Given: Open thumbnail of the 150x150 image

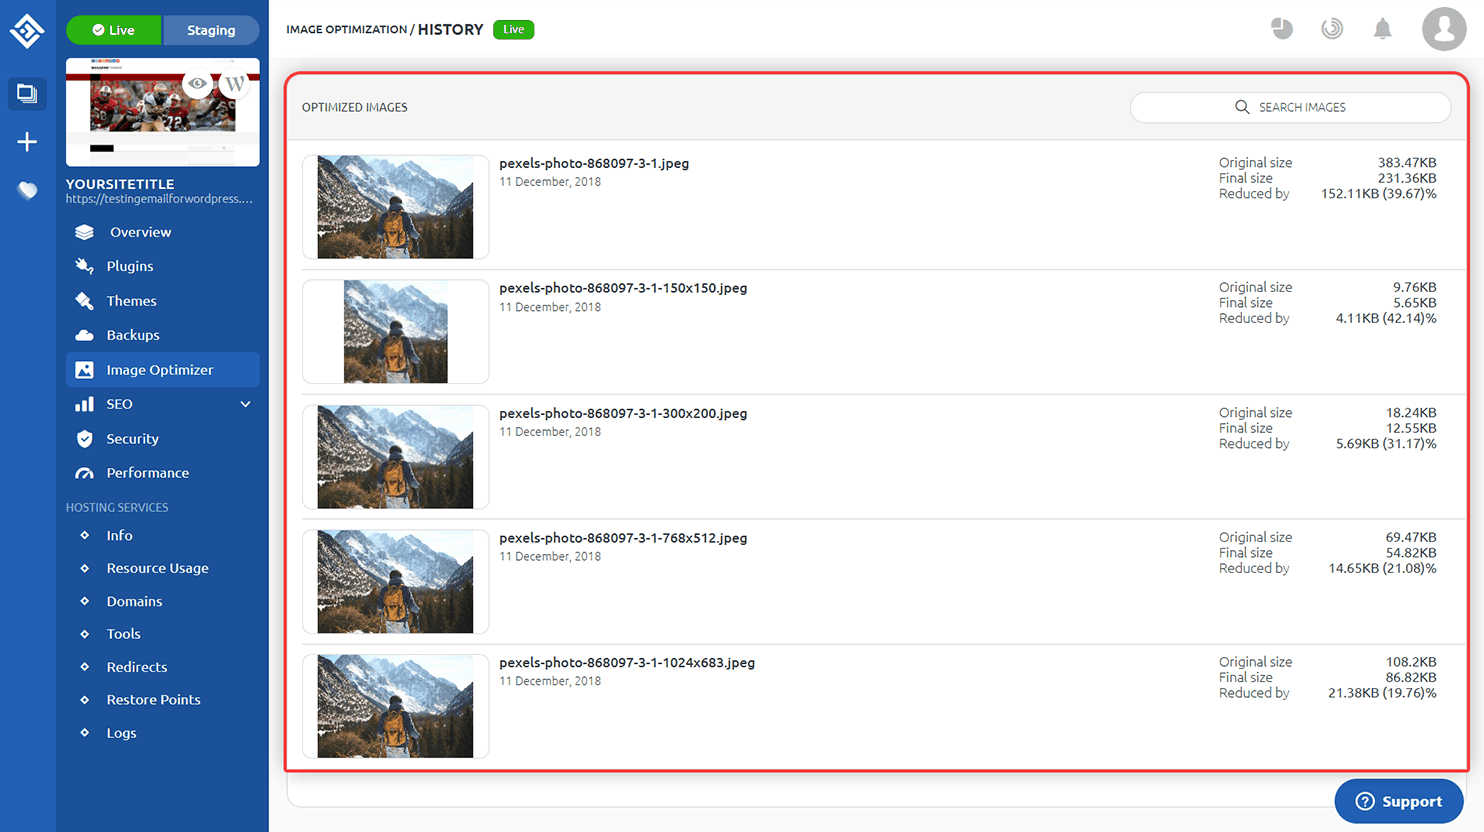Looking at the screenshot, I should [x=396, y=332].
